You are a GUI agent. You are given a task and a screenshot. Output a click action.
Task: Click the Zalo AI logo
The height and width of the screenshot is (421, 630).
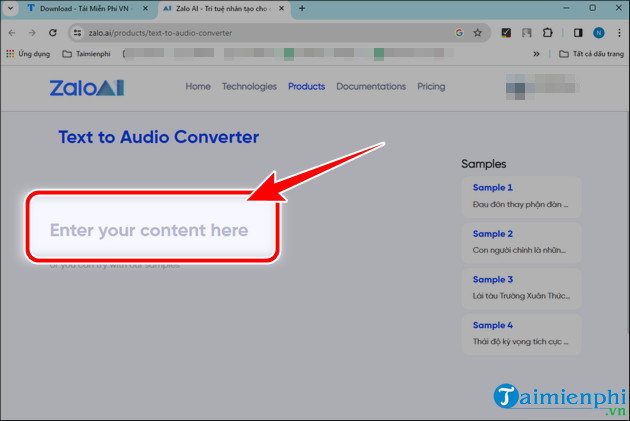(87, 88)
